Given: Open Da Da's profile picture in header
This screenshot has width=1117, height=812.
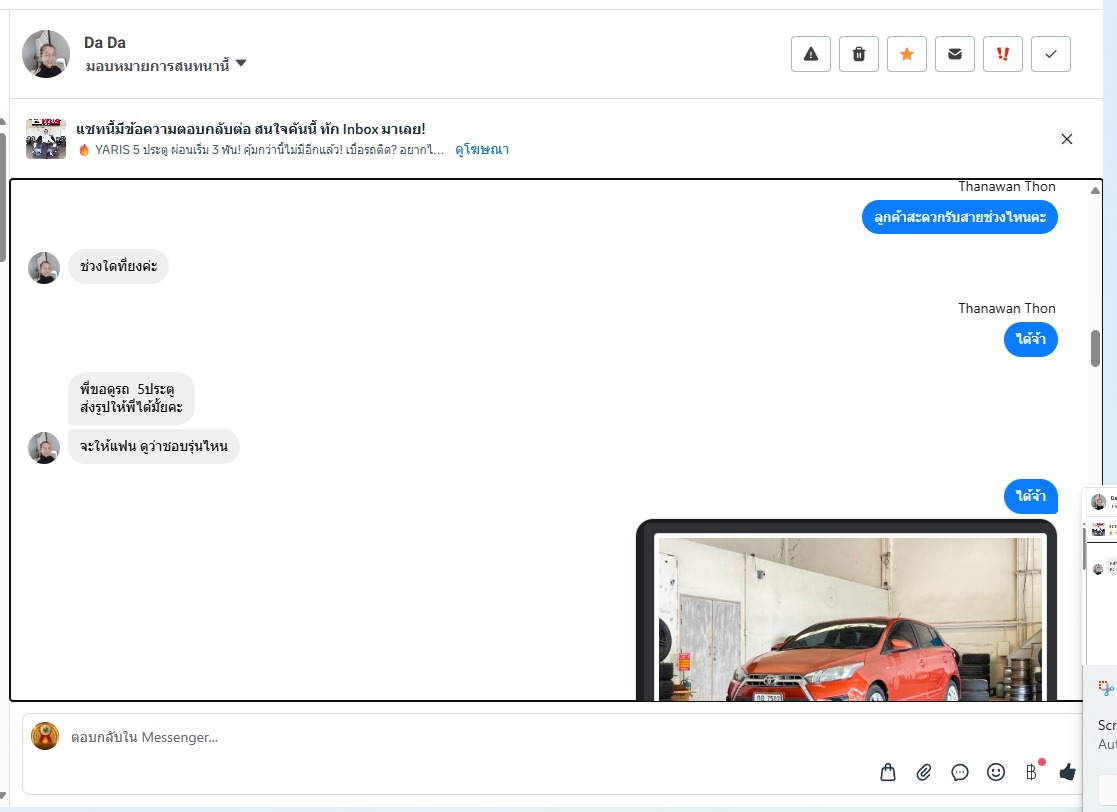Looking at the screenshot, I should click(46, 54).
